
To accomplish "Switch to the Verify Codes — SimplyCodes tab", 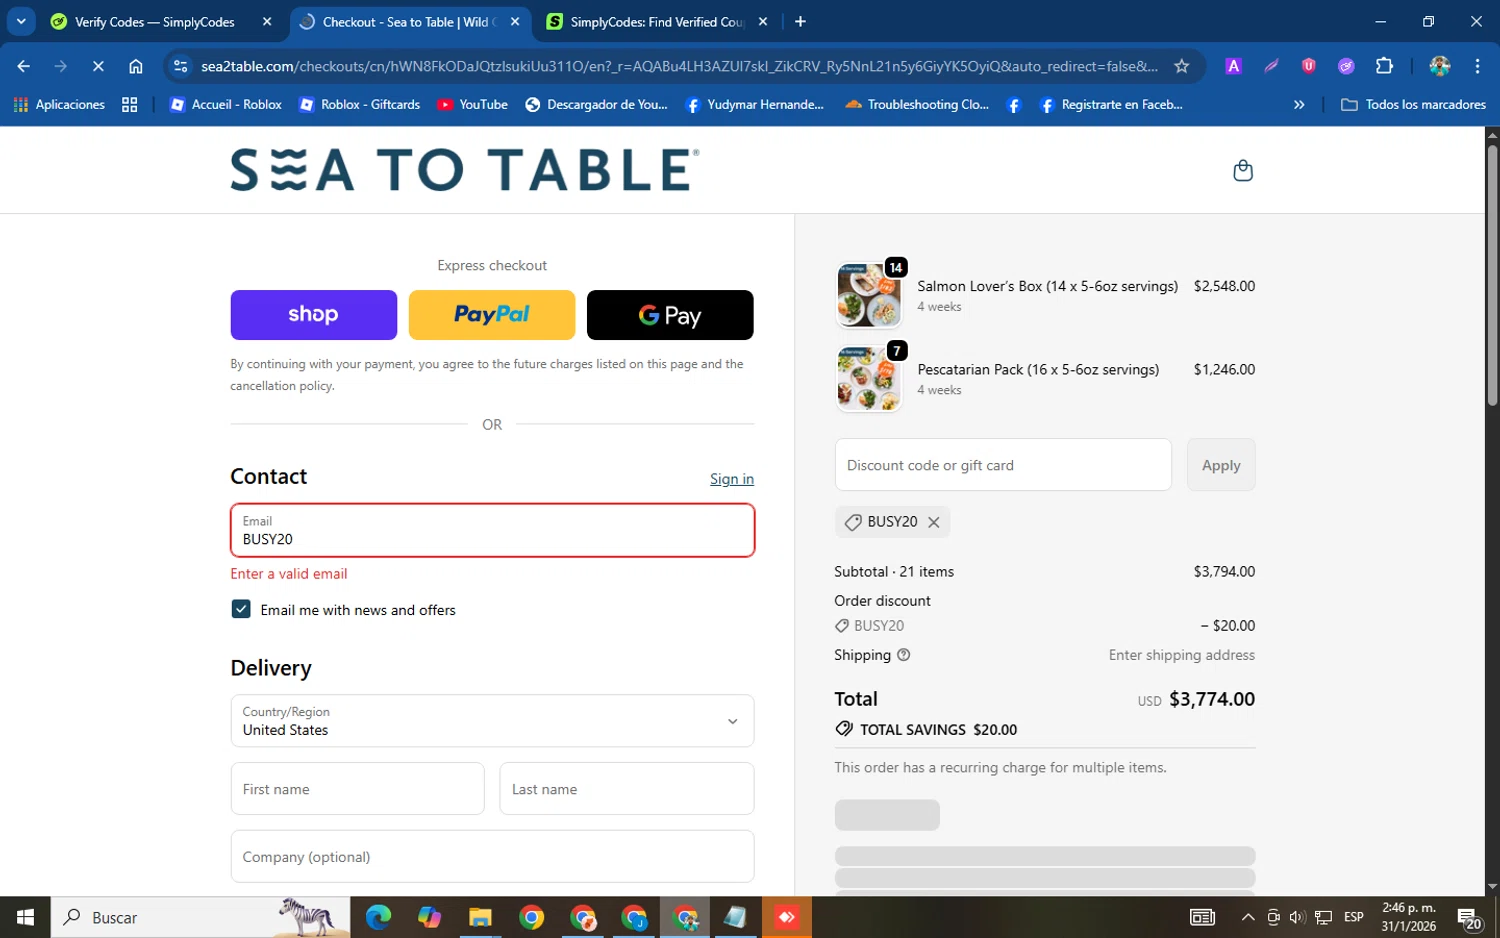I will (x=155, y=22).
